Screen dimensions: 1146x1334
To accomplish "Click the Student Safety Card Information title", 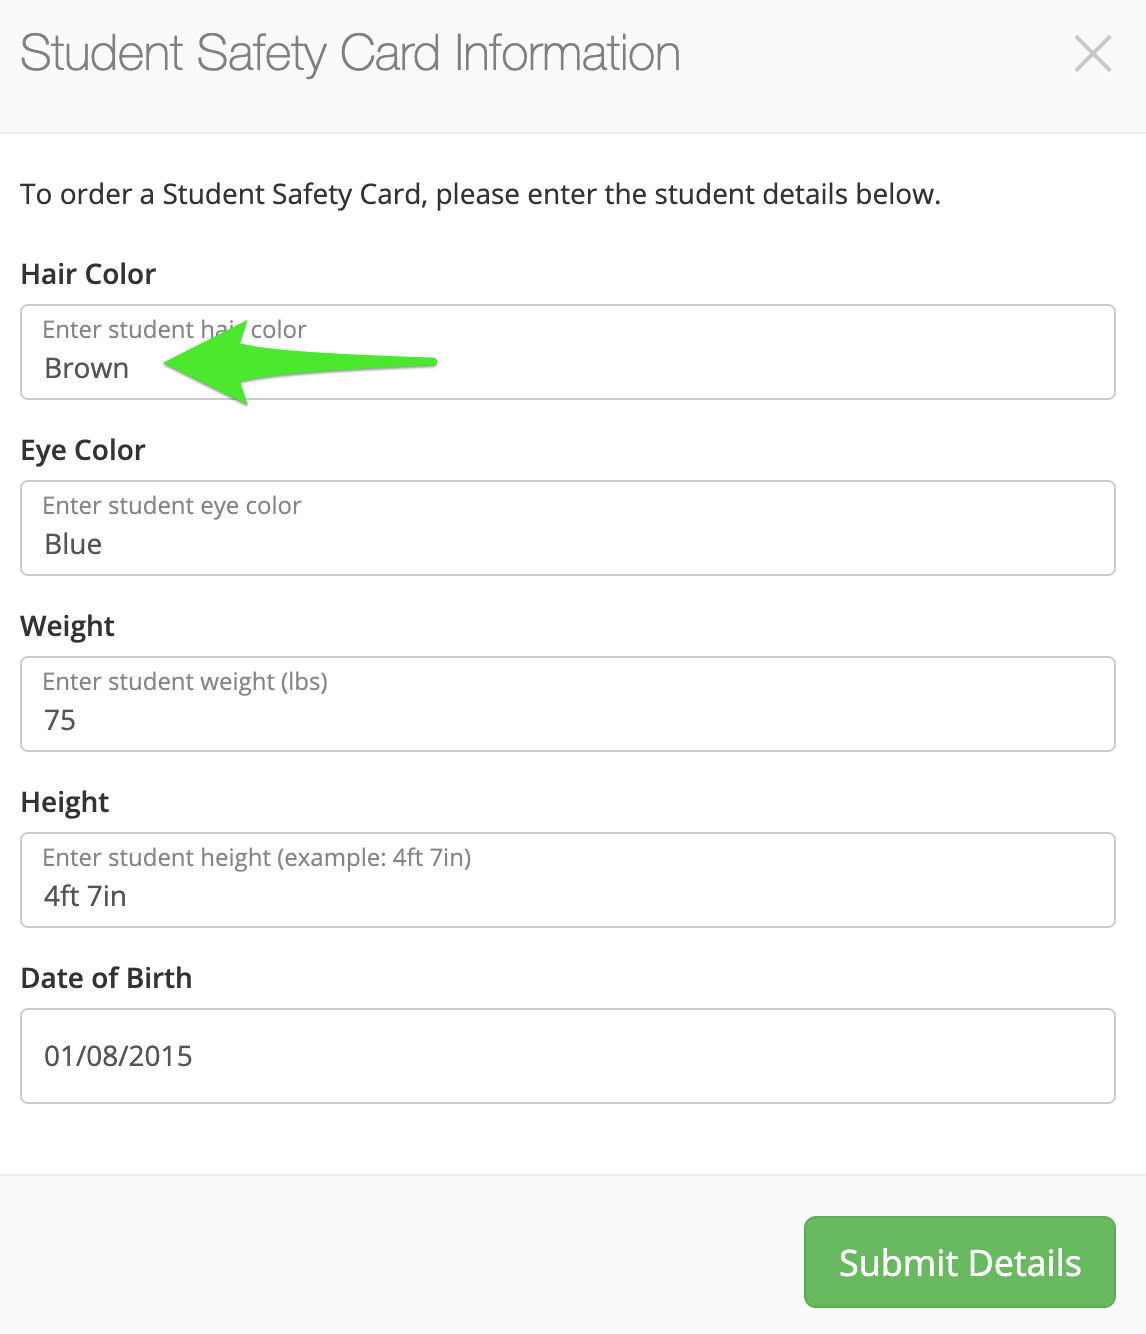I will point(350,54).
